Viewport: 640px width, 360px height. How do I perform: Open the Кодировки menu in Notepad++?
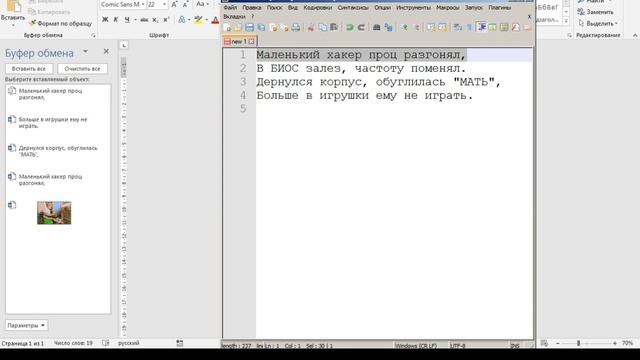coord(317,7)
